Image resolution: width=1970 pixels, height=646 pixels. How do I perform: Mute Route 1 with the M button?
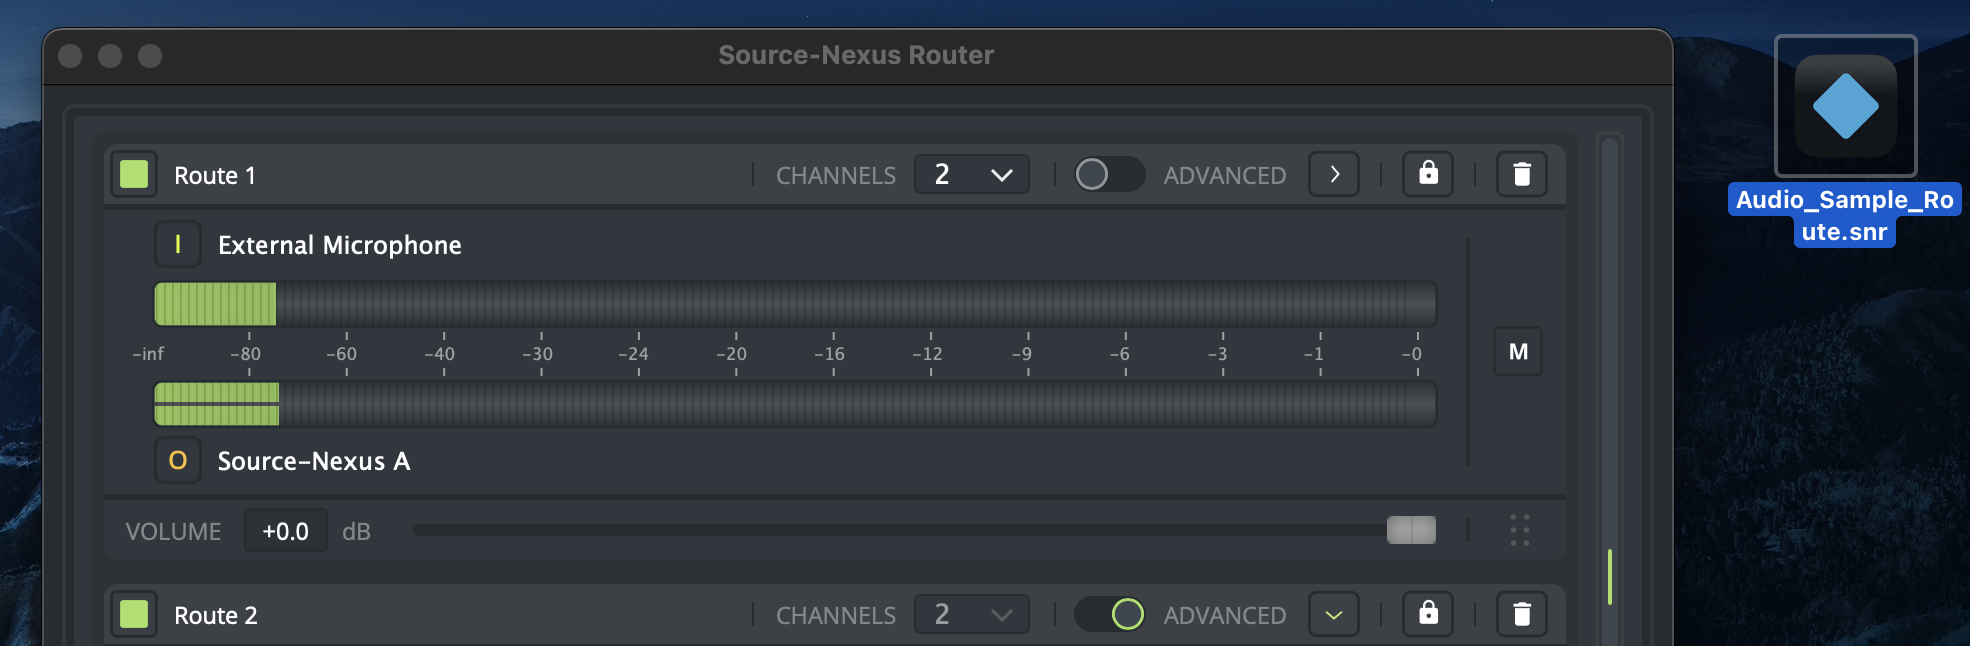pyautogui.click(x=1517, y=351)
